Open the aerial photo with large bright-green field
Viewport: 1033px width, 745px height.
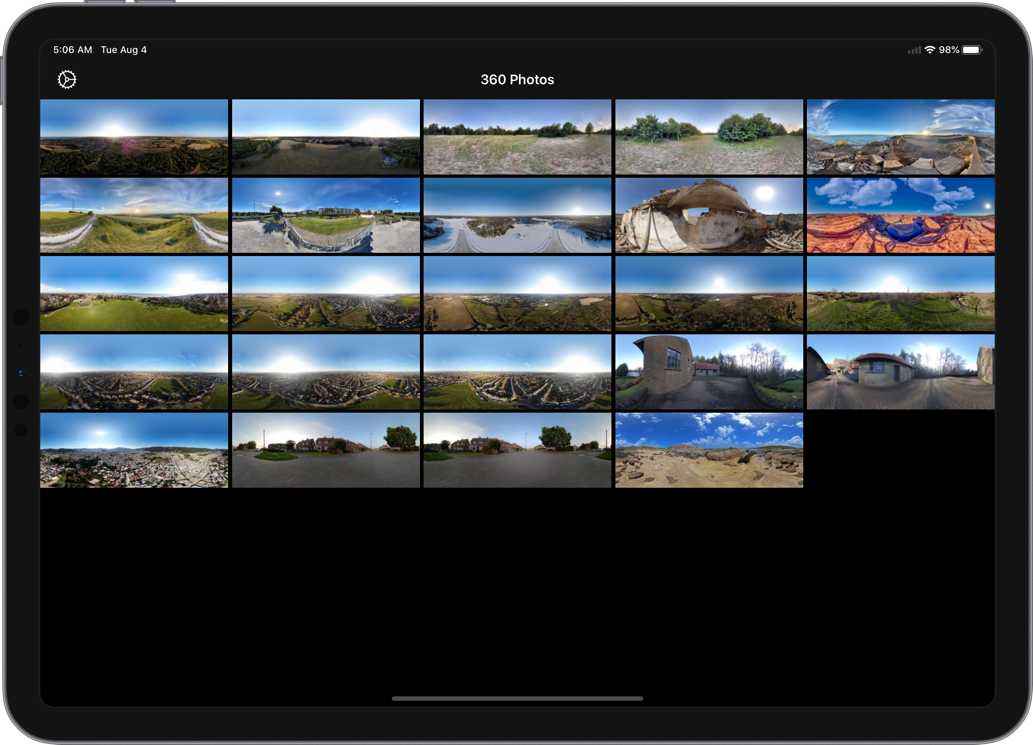point(134,294)
